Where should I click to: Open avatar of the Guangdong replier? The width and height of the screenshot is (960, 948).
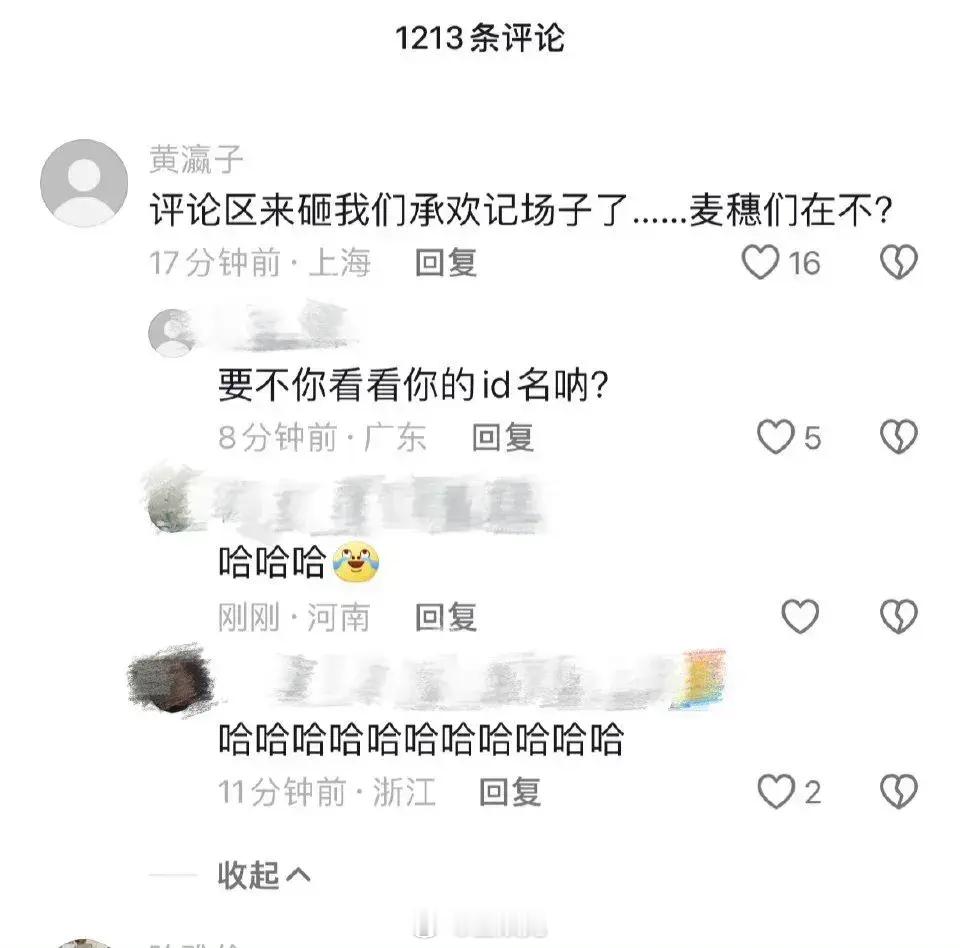coord(173,333)
